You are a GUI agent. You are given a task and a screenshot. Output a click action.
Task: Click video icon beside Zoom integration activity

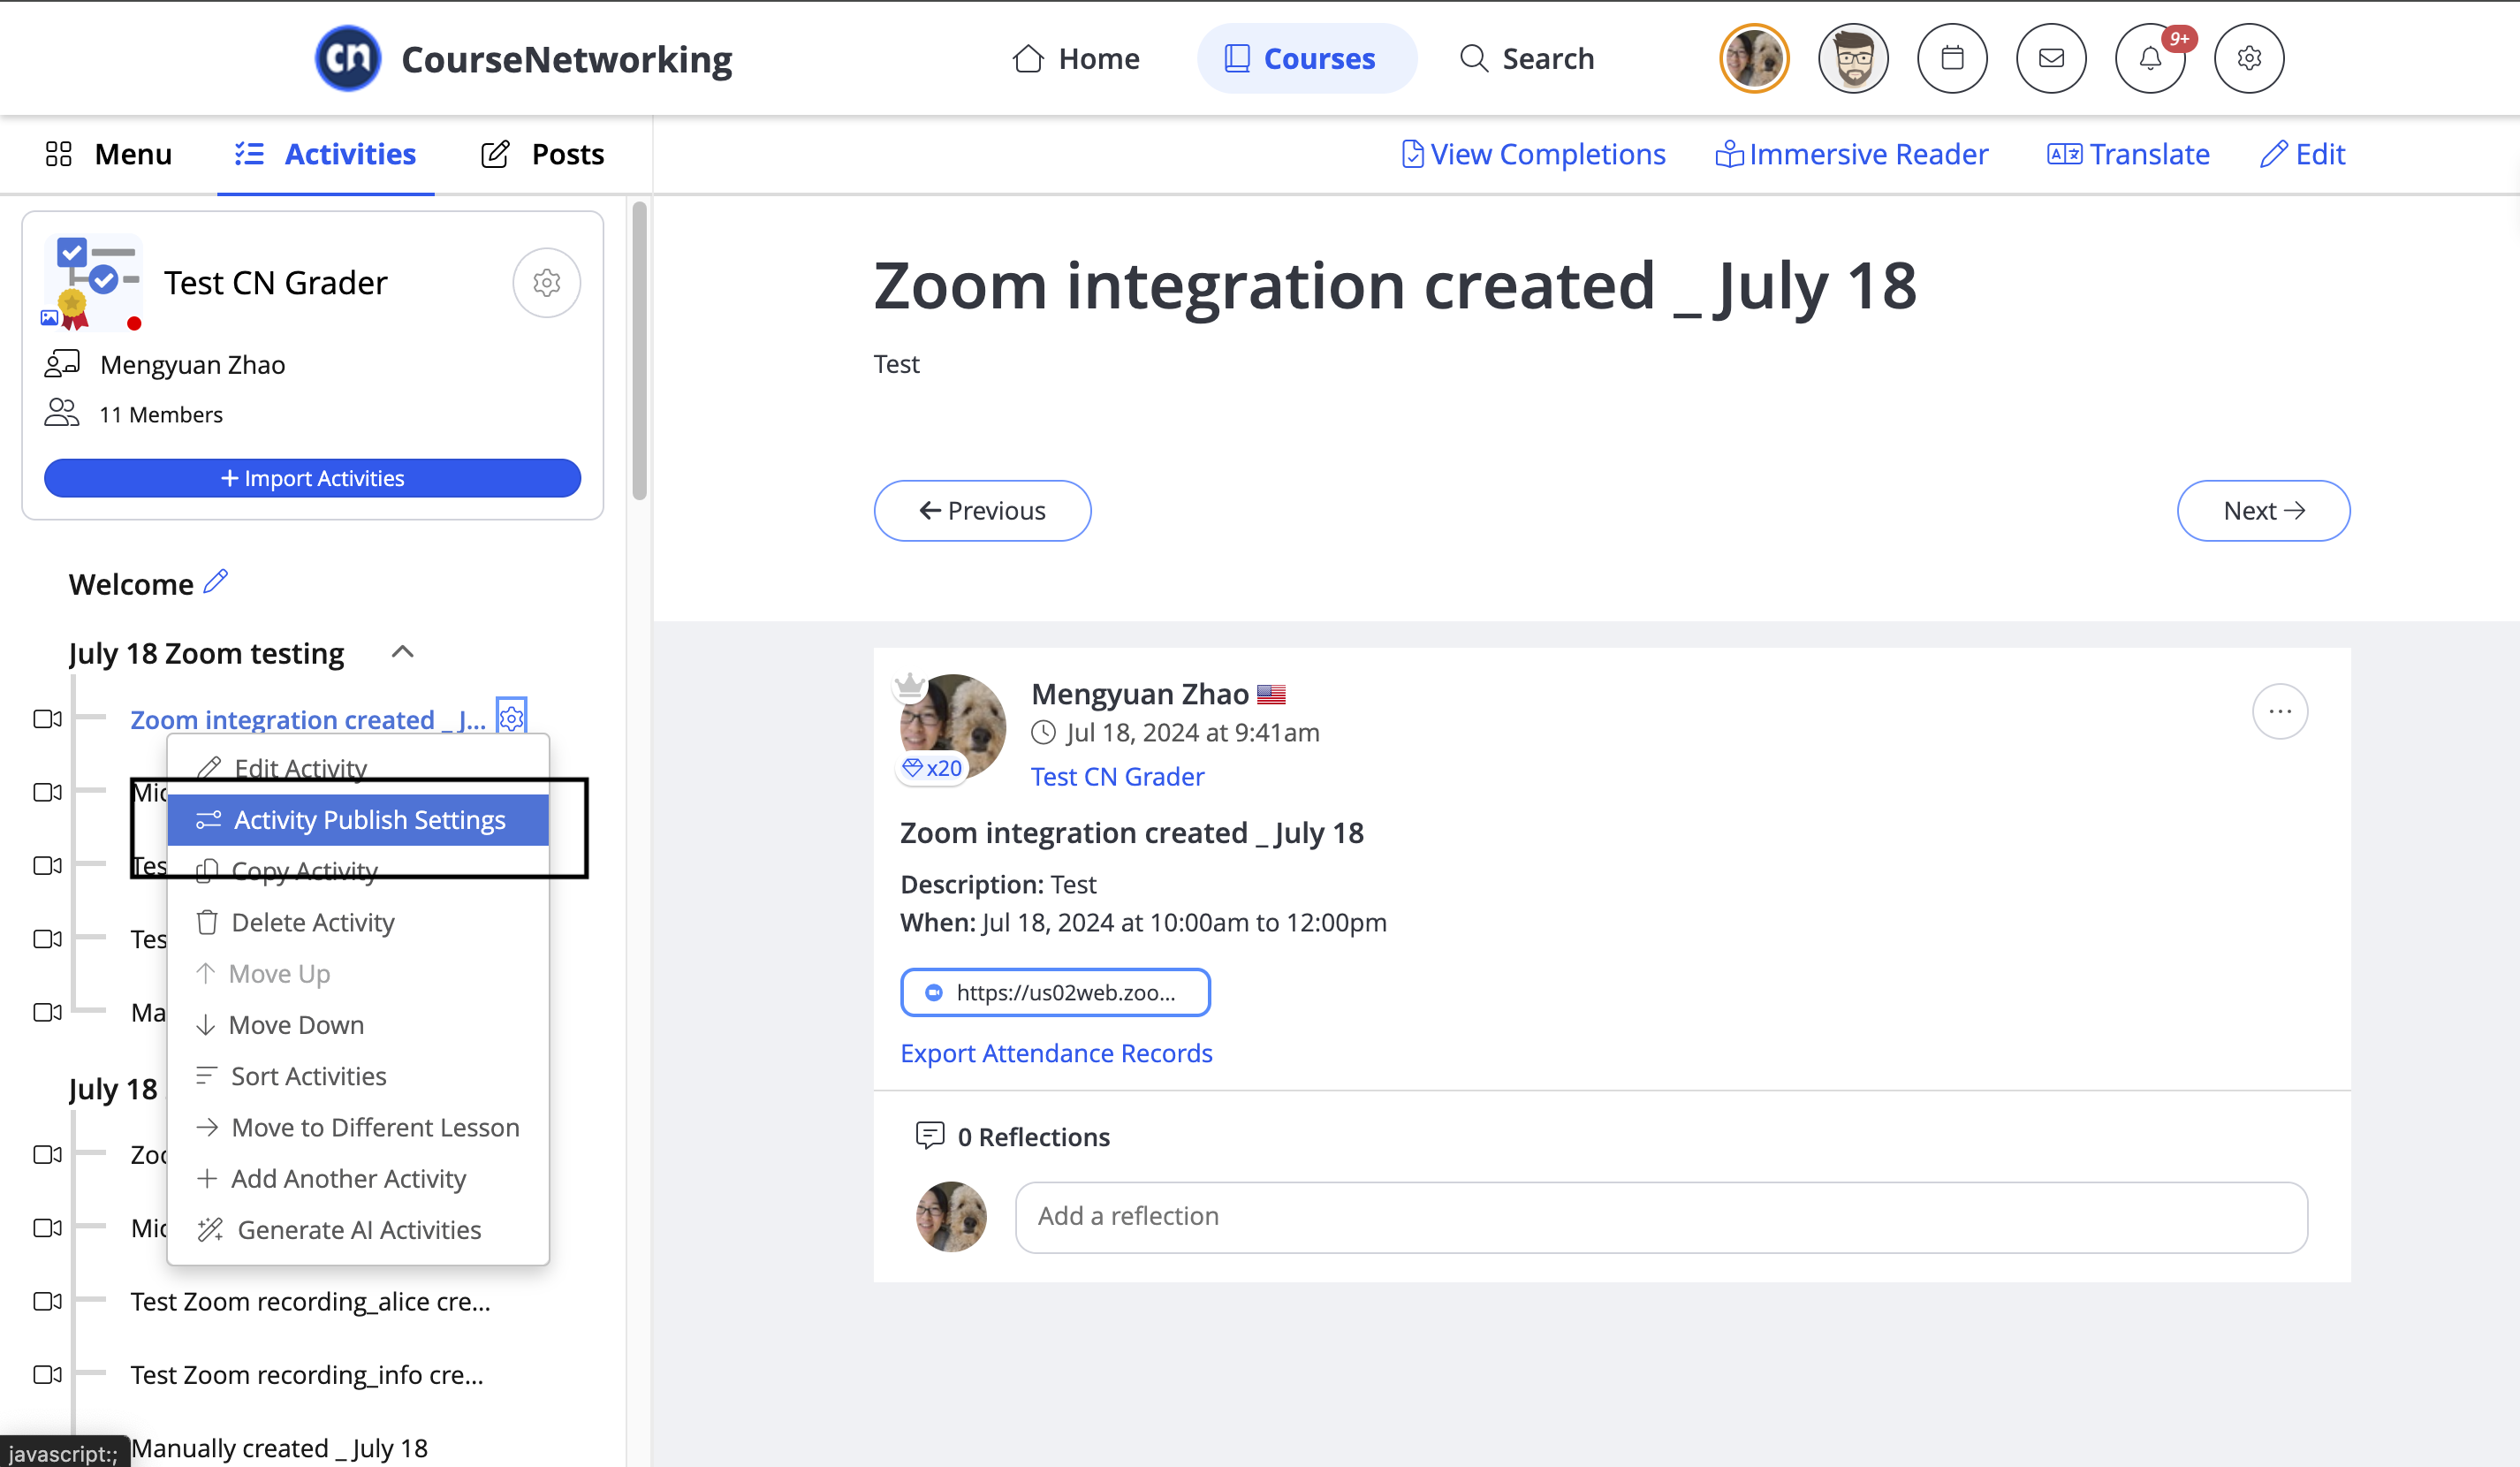pos(48,719)
